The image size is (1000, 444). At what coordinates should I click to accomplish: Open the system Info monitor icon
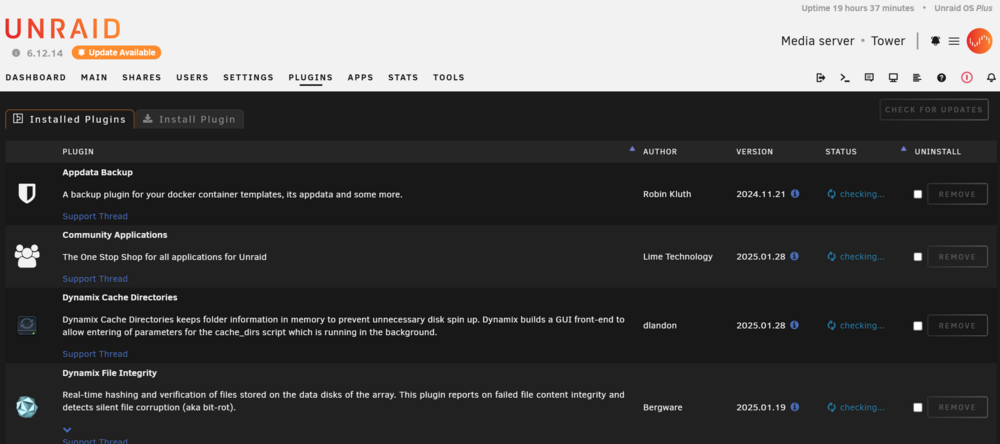tap(893, 78)
